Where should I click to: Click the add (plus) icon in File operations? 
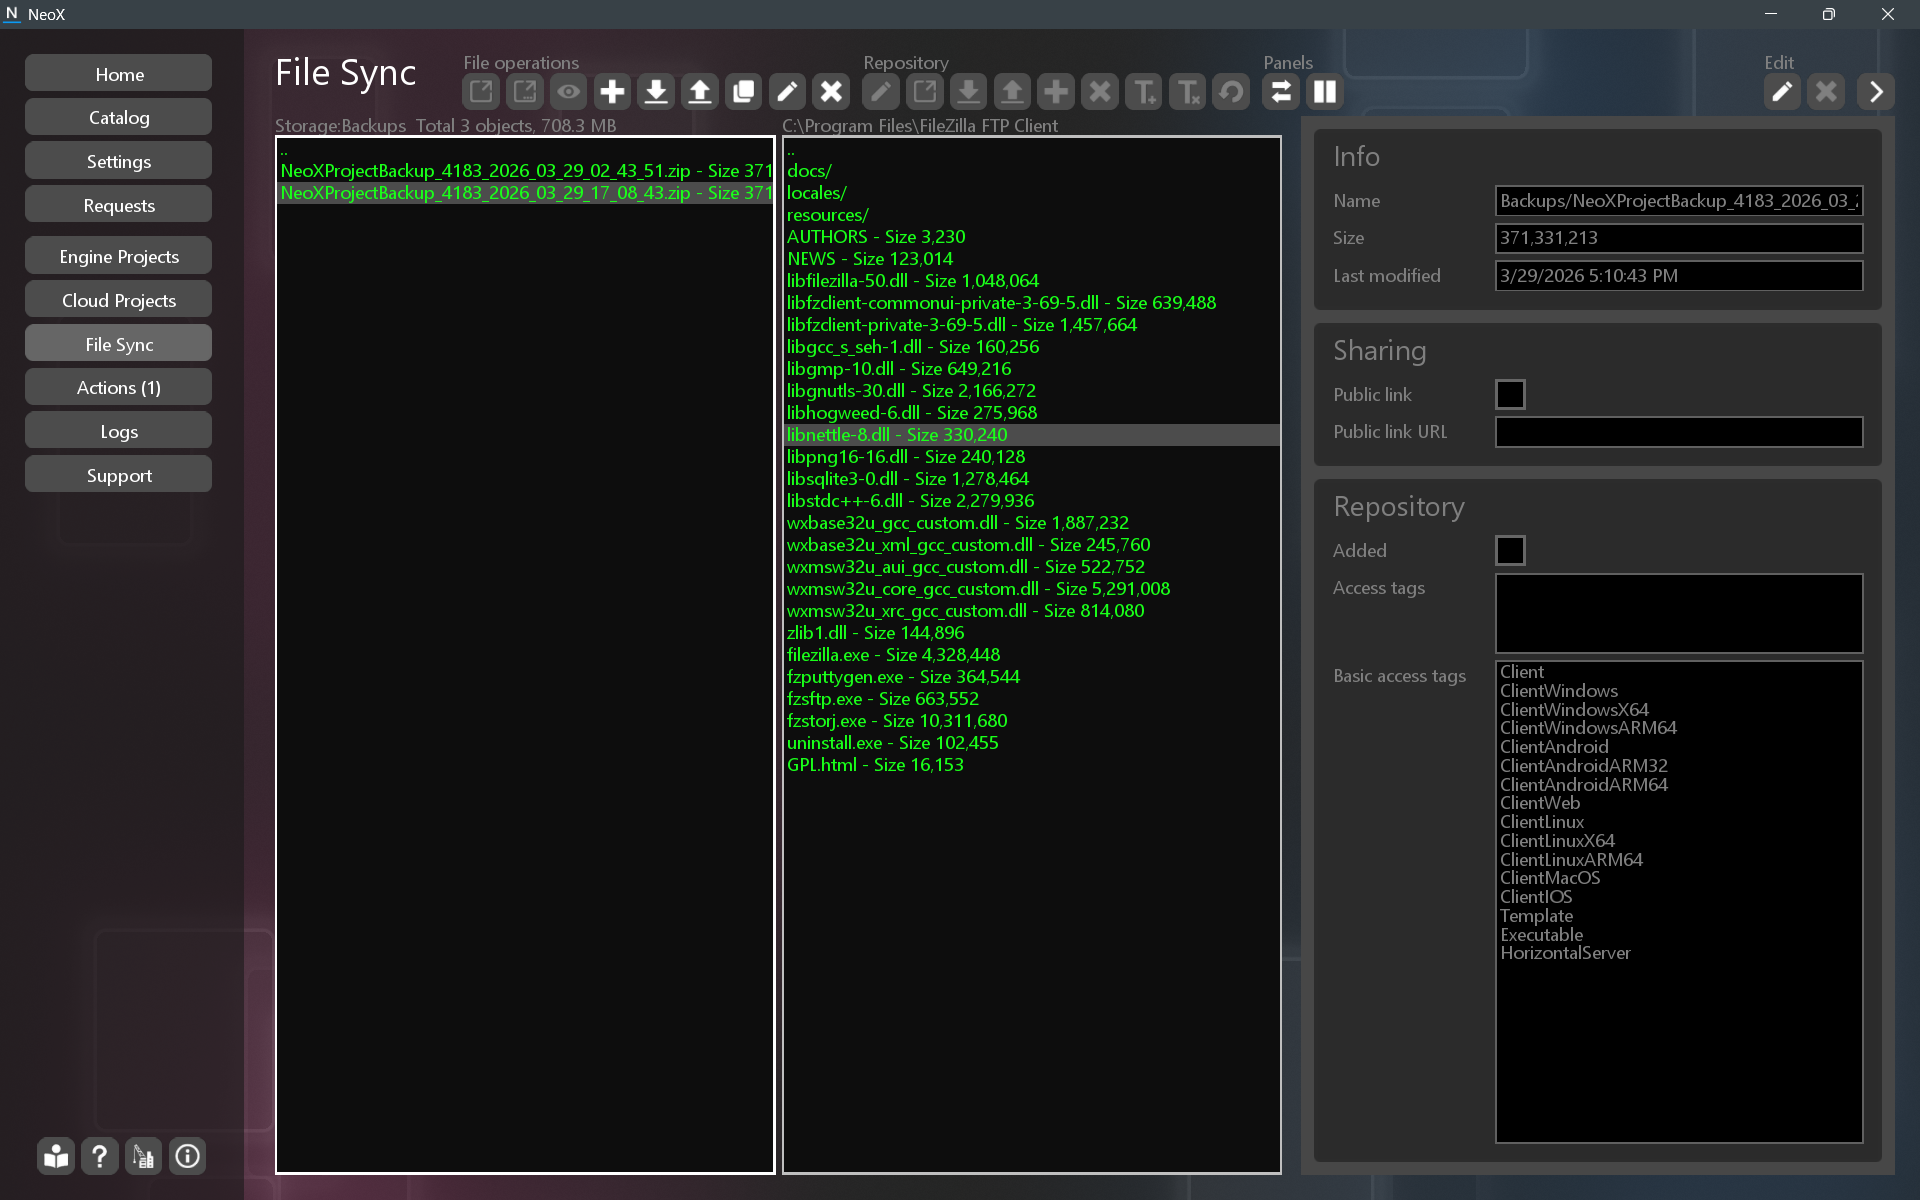(612, 92)
